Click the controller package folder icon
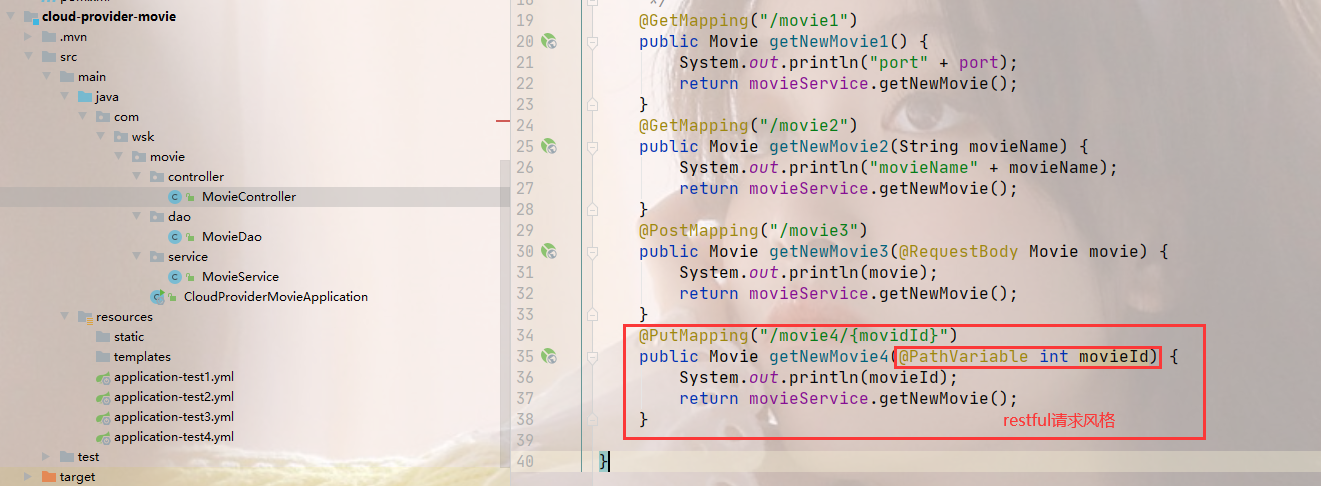The width and height of the screenshot is (1321, 486). (157, 177)
